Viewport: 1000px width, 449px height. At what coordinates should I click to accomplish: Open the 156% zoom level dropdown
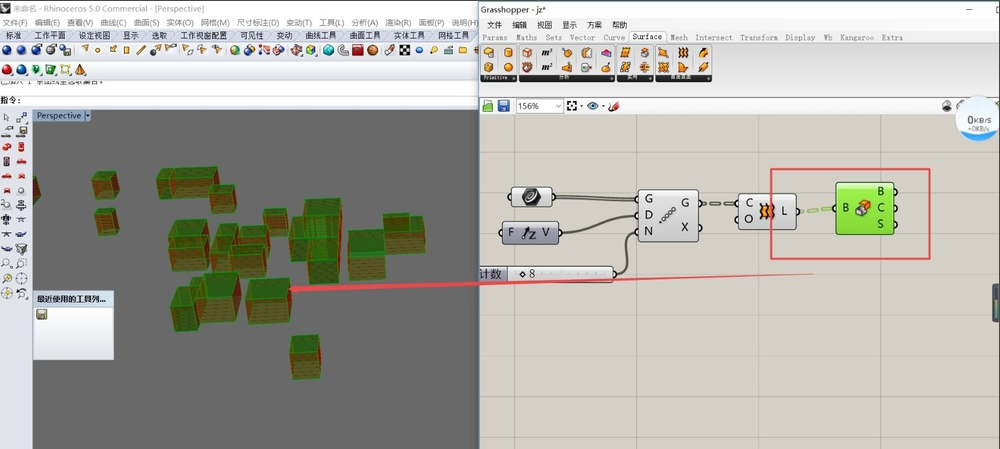coord(557,106)
